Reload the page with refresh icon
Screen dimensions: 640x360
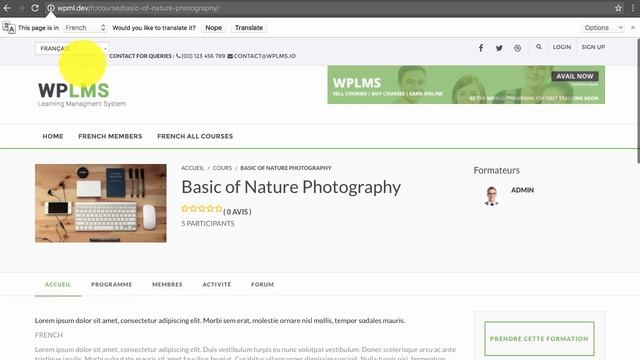pyautogui.click(x=35, y=8)
